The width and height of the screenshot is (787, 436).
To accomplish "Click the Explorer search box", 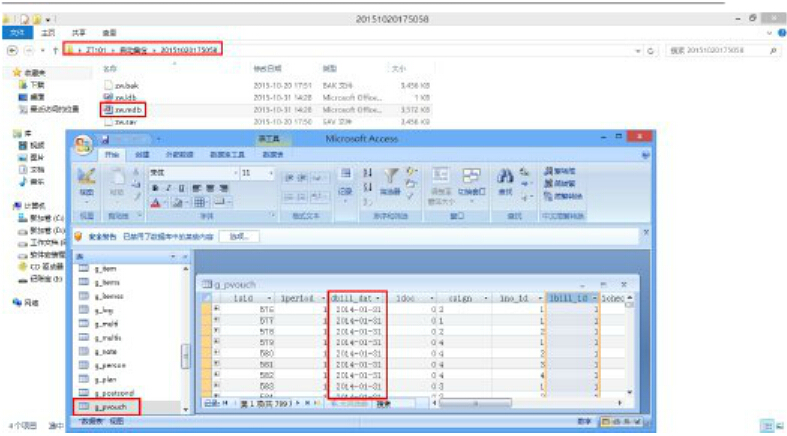I will pyautogui.click(x=723, y=51).
